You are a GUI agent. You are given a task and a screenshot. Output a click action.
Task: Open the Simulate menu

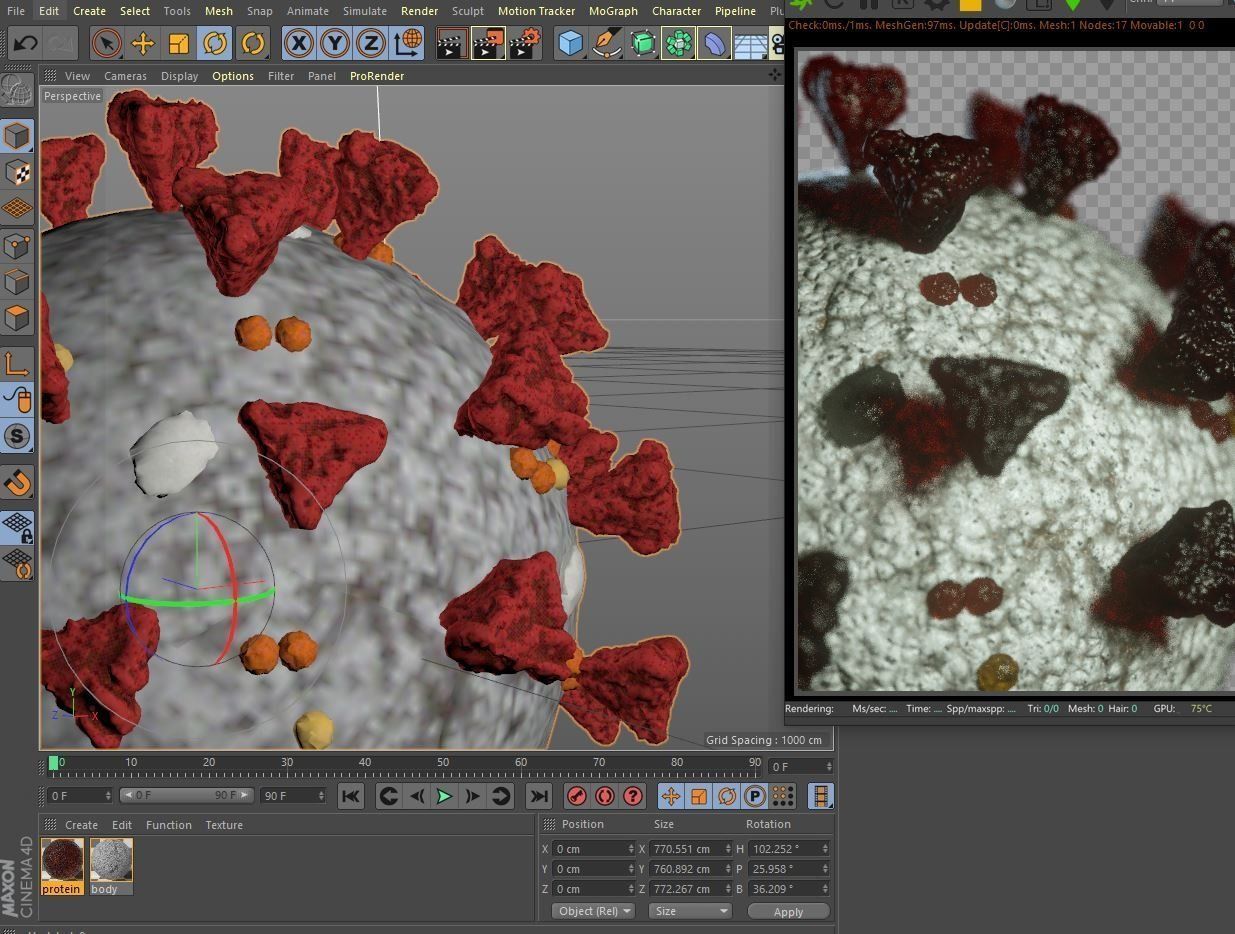tap(365, 11)
